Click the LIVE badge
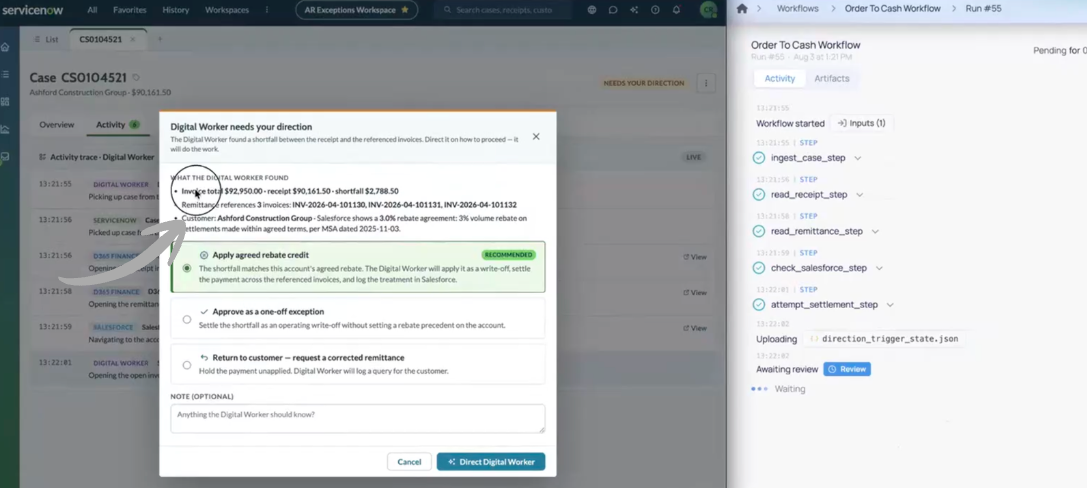Screen dimensions: 1087x488 click(x=694, y=157)
